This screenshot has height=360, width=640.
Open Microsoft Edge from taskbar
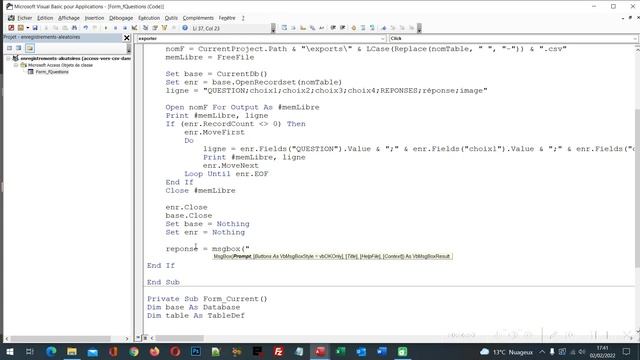coord(51,351)
